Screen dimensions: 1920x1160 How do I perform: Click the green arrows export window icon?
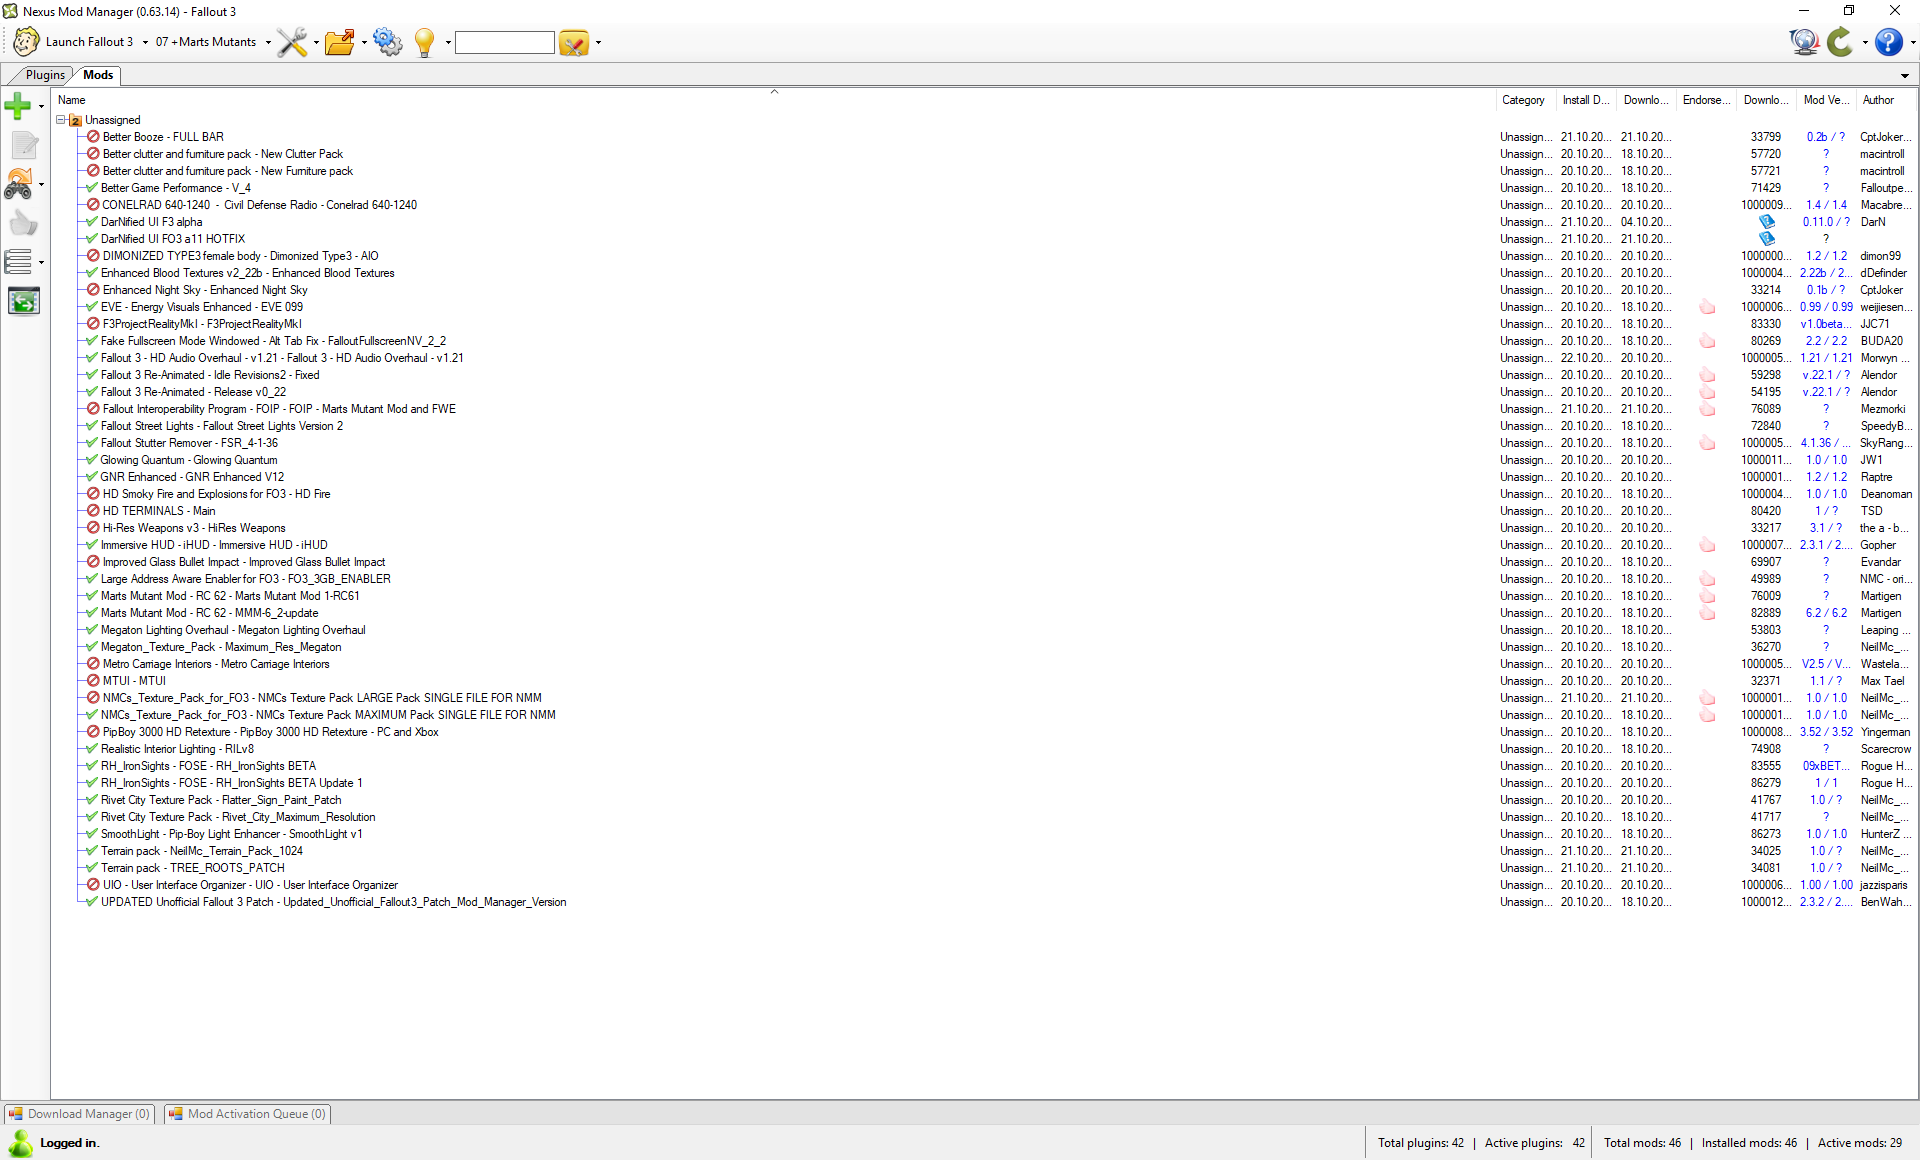point(23,301)
